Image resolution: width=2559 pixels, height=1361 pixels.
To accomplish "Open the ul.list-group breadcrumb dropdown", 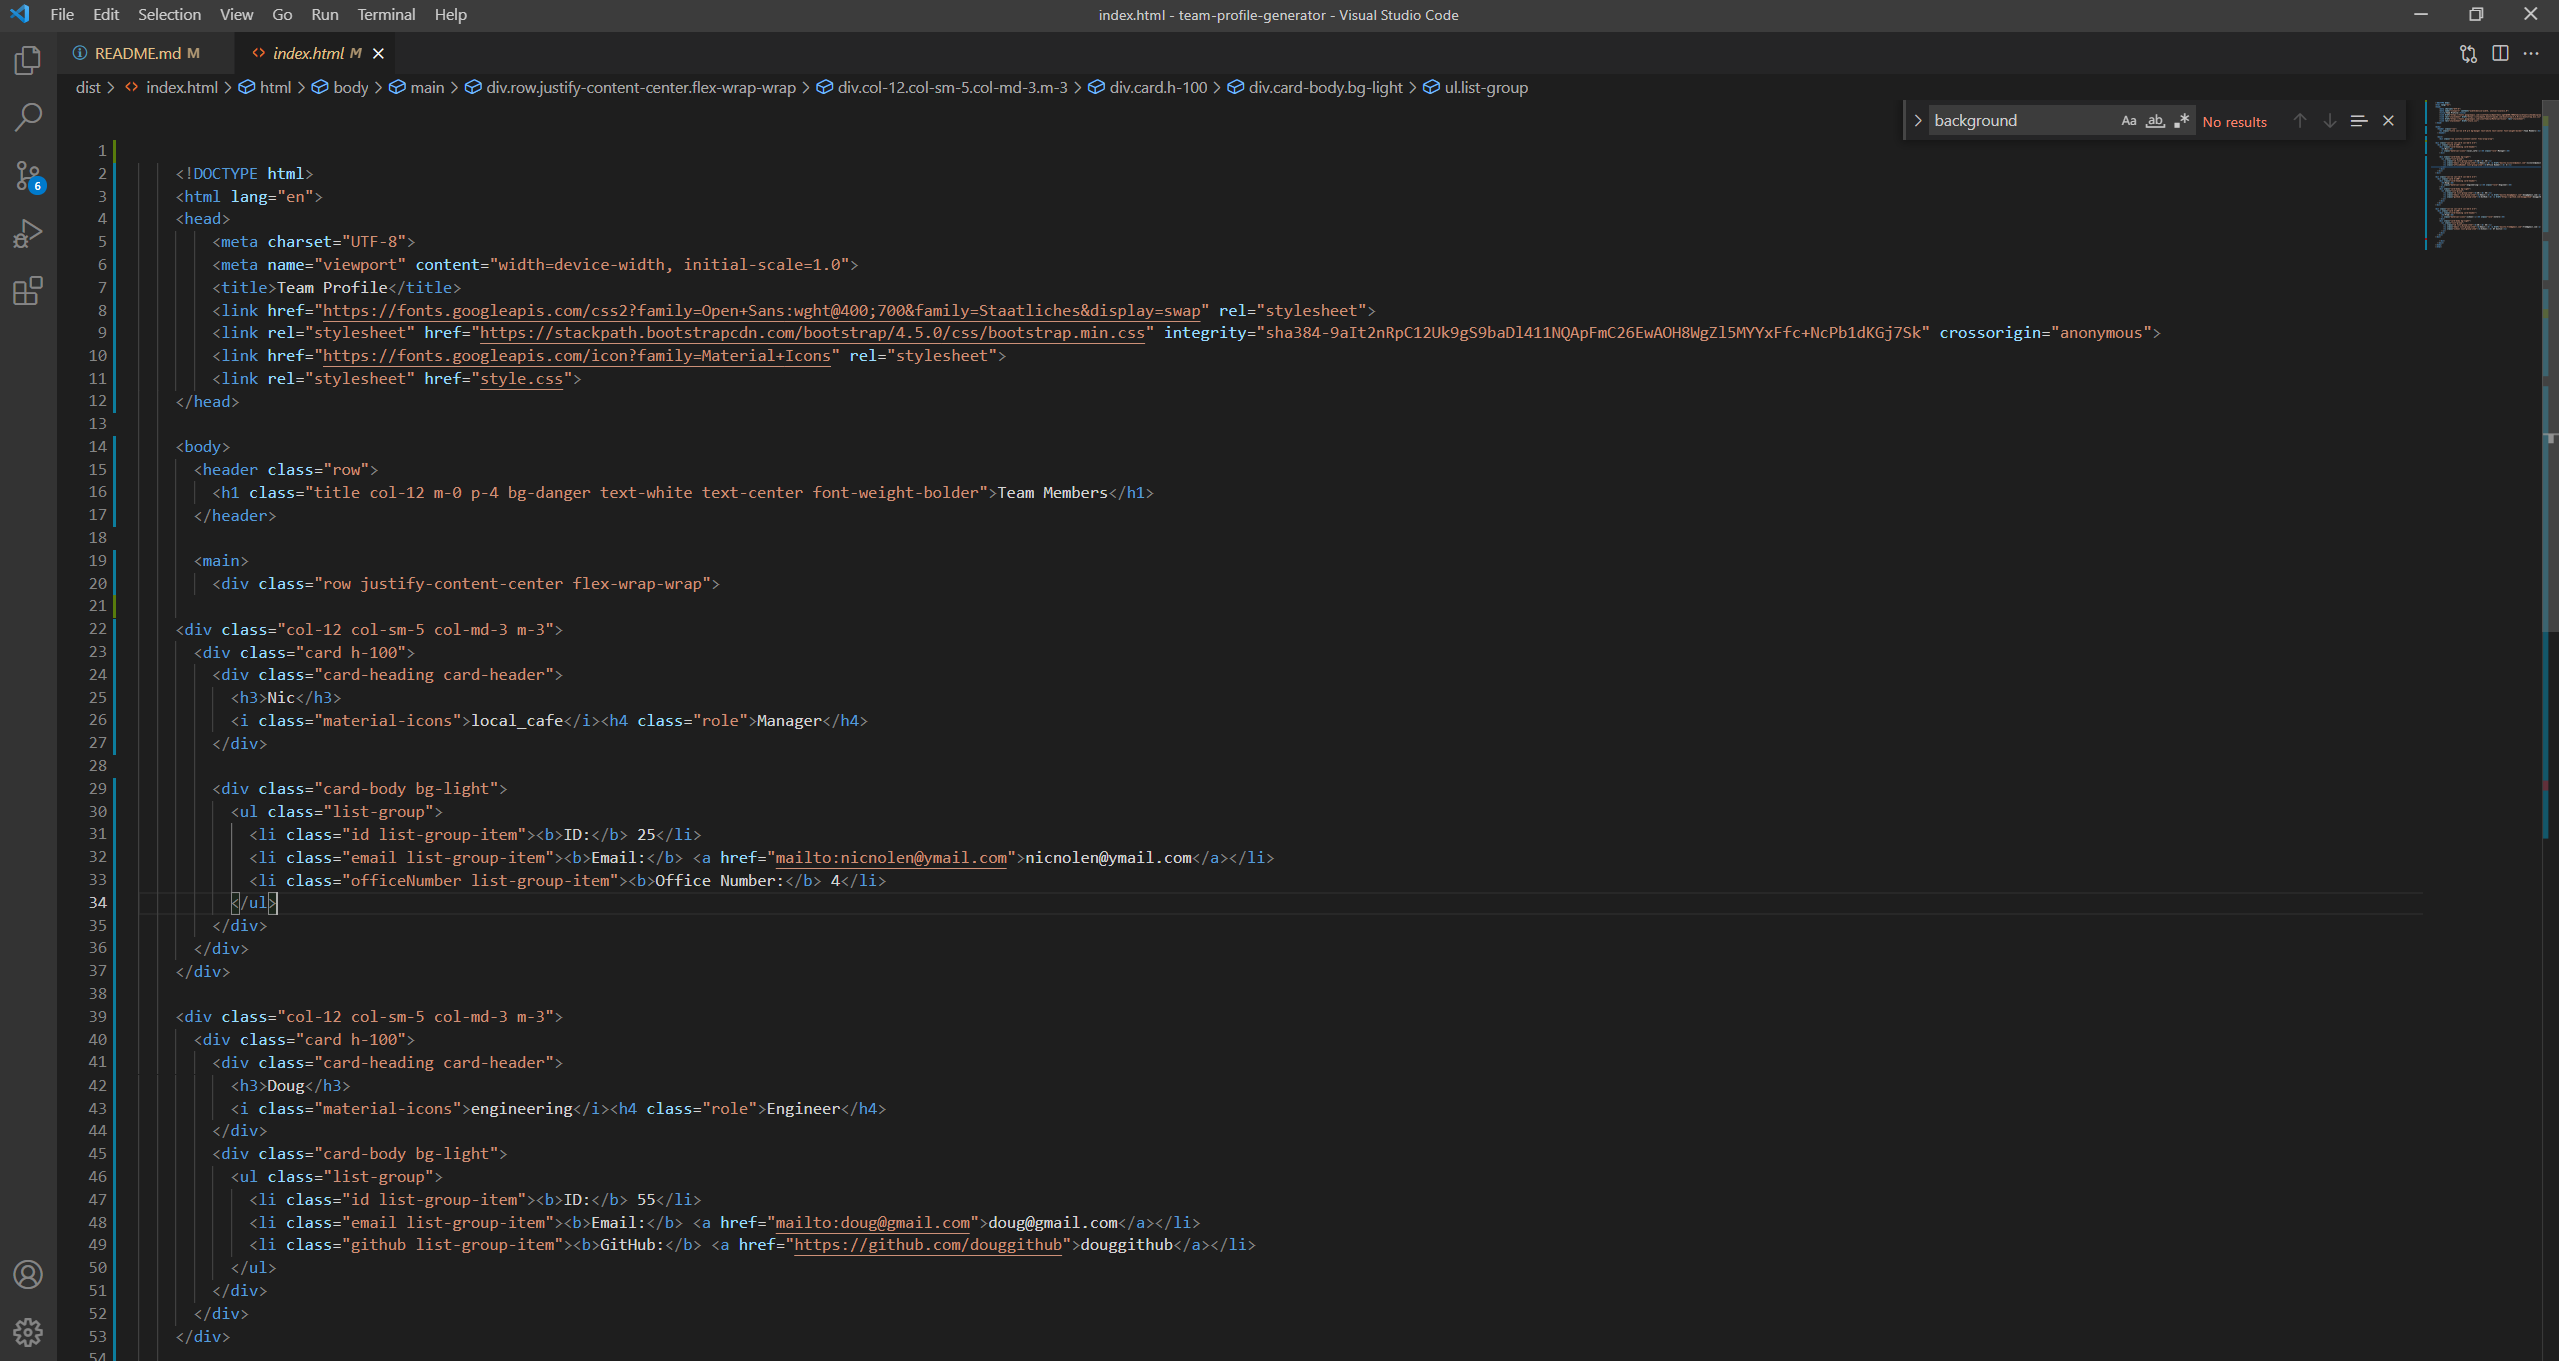I will pyautogui.click(x=1485, y=87).
